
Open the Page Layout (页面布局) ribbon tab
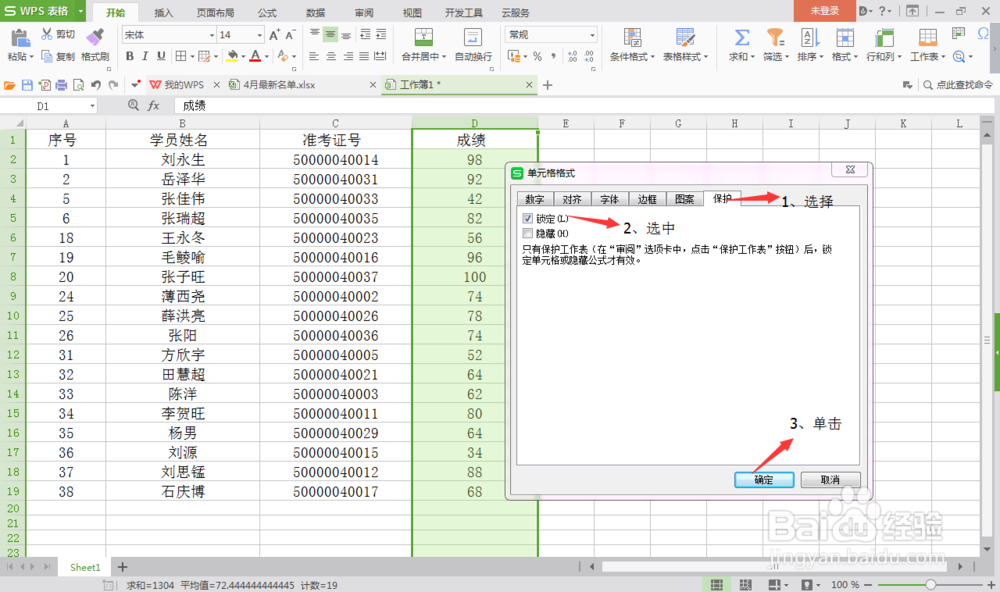tap(215, 13)
